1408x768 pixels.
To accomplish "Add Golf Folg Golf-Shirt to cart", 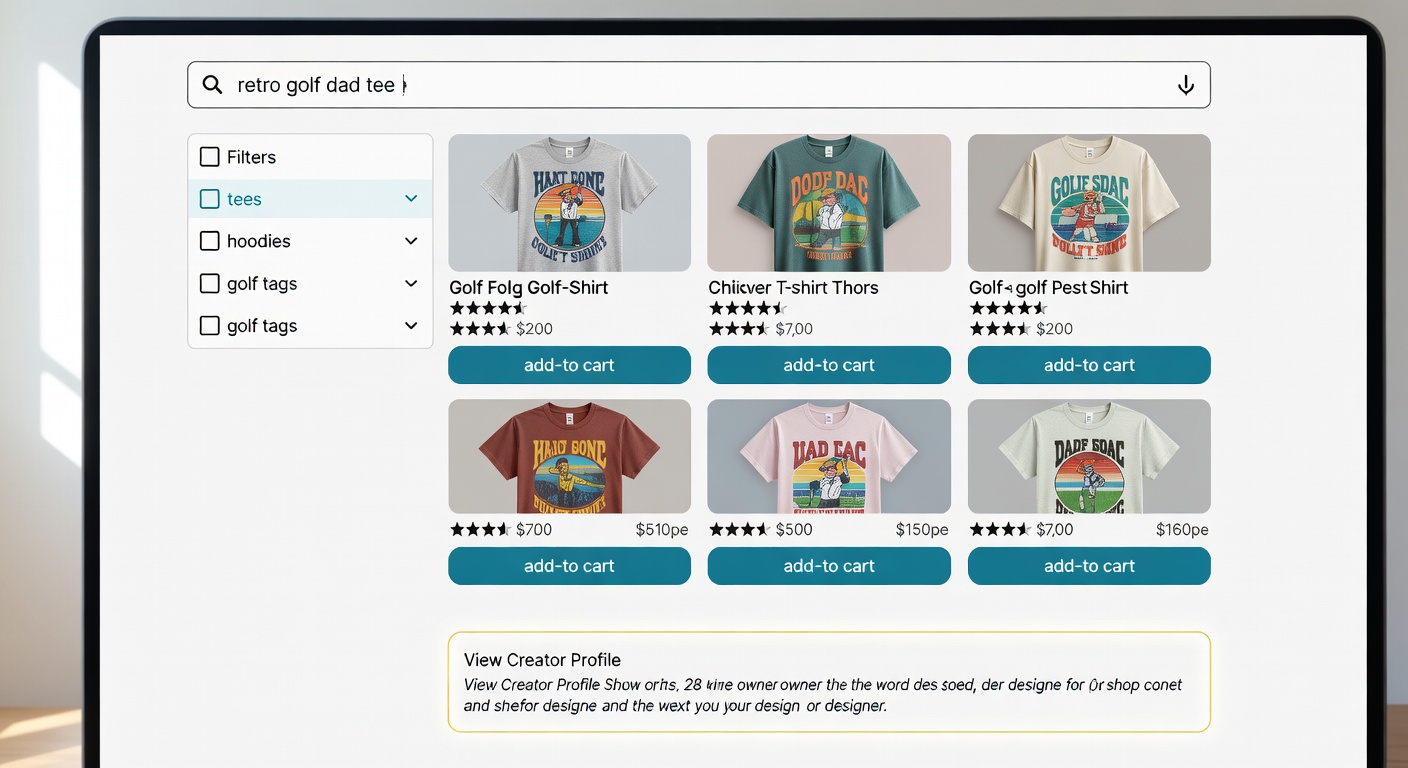I will tap(569, 365).
